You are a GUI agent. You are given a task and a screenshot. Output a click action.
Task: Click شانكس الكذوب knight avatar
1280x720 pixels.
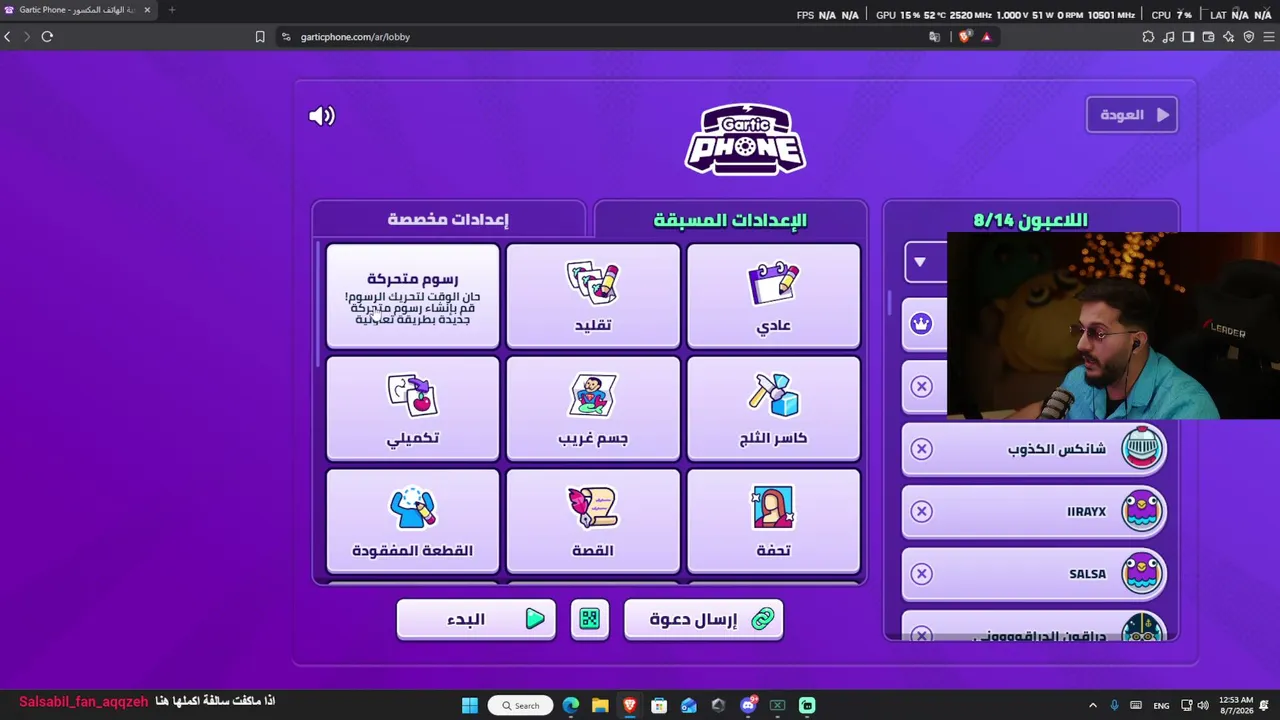[x=1142, y=449]
